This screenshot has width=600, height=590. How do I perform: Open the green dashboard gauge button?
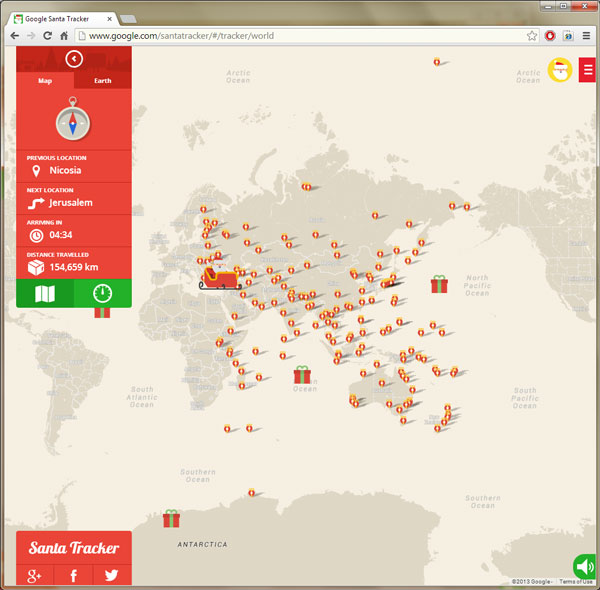[x=103, y=293]
